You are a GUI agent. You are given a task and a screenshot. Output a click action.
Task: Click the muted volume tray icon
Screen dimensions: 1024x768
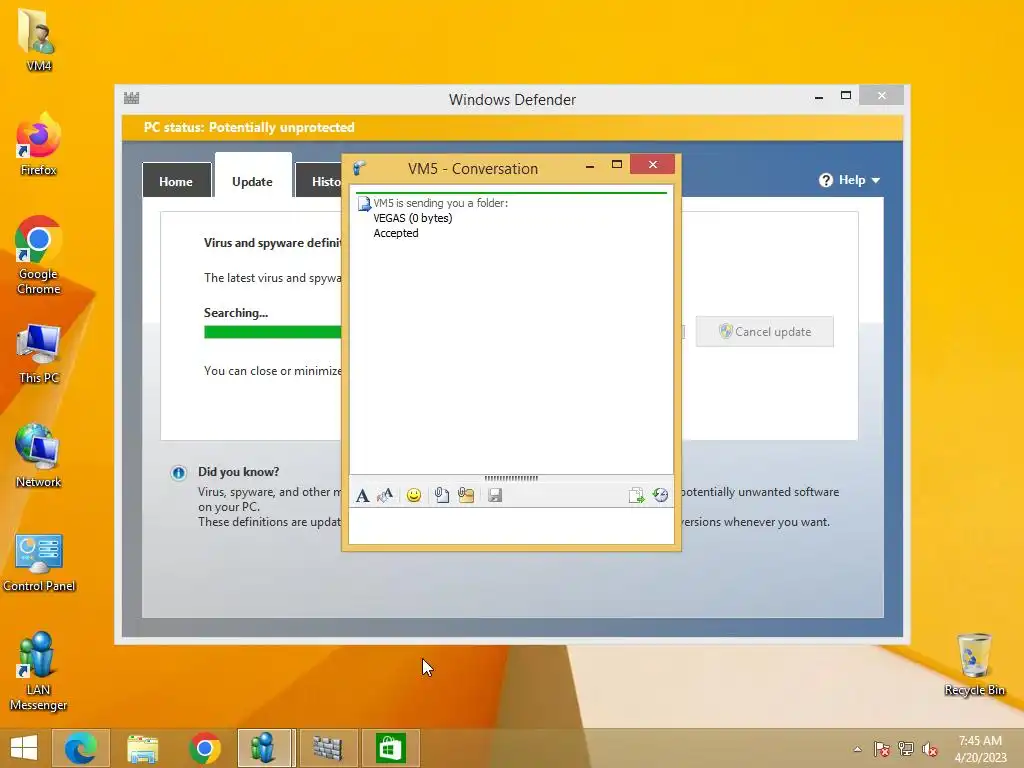point(930,749)
